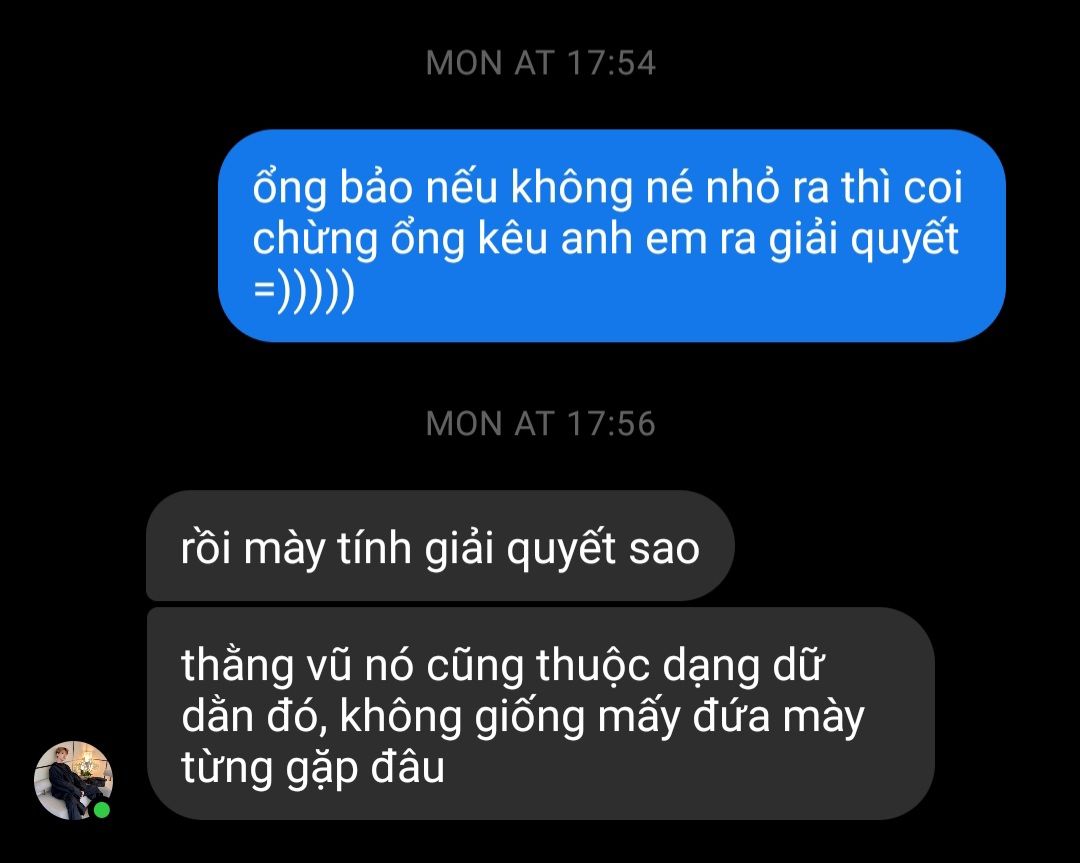Tap the "rồi mày tính giải quyết sao" message
The height and width of the screenshot is (863, 1080).
(x=440, y=546)
